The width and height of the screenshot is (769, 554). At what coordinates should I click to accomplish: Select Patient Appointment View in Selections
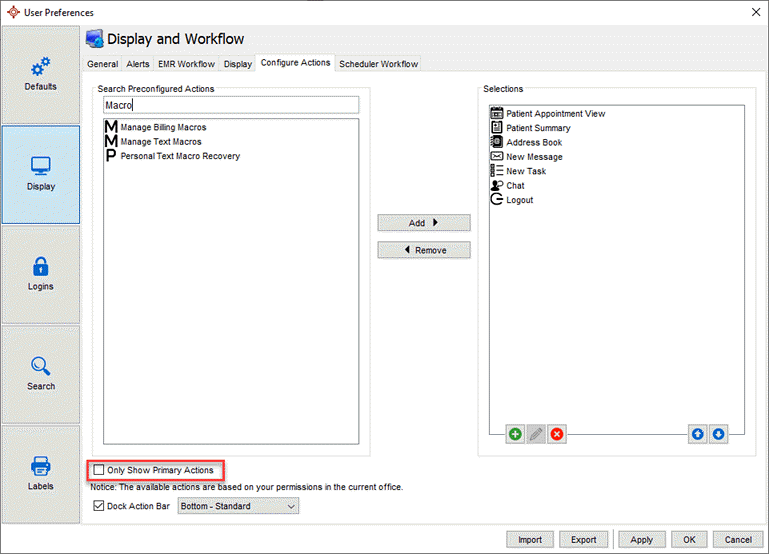(x=555, y=114)
